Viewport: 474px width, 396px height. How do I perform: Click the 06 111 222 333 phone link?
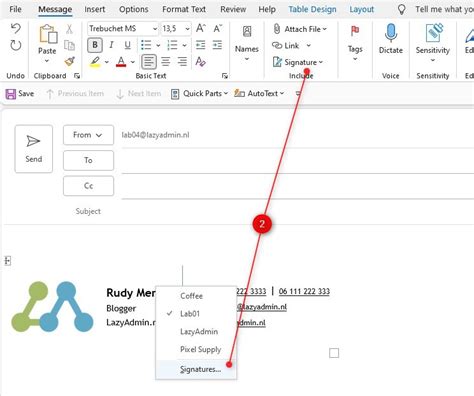(x=304, y=291)
